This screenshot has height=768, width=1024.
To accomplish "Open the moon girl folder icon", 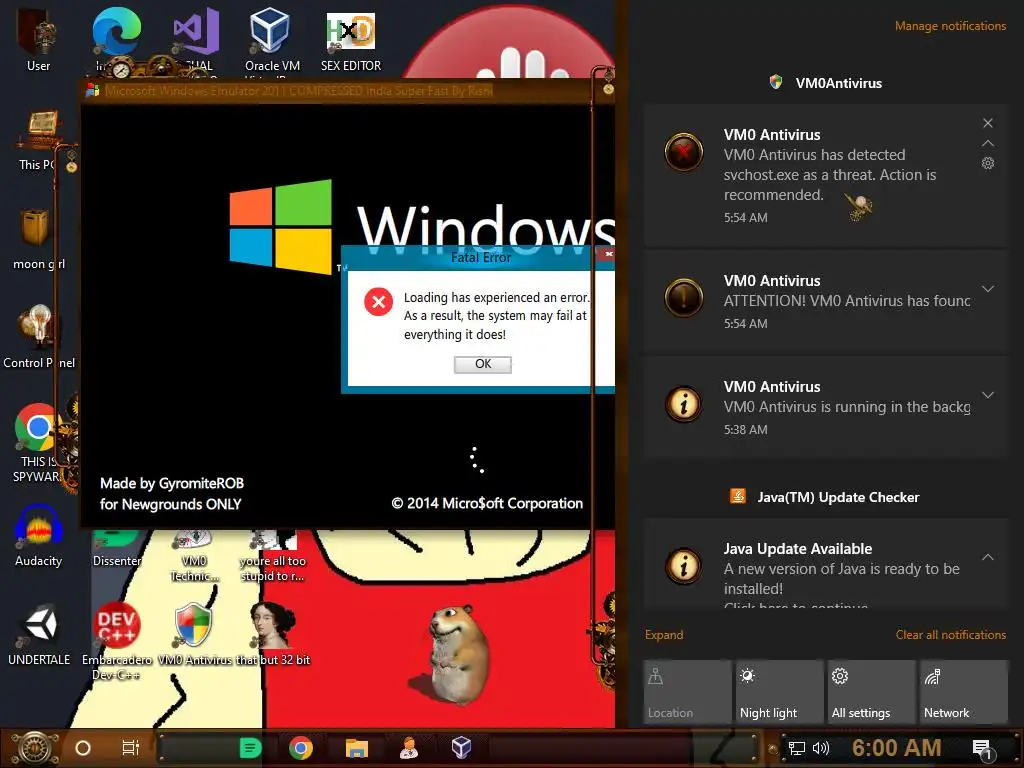I will (38, 239).
